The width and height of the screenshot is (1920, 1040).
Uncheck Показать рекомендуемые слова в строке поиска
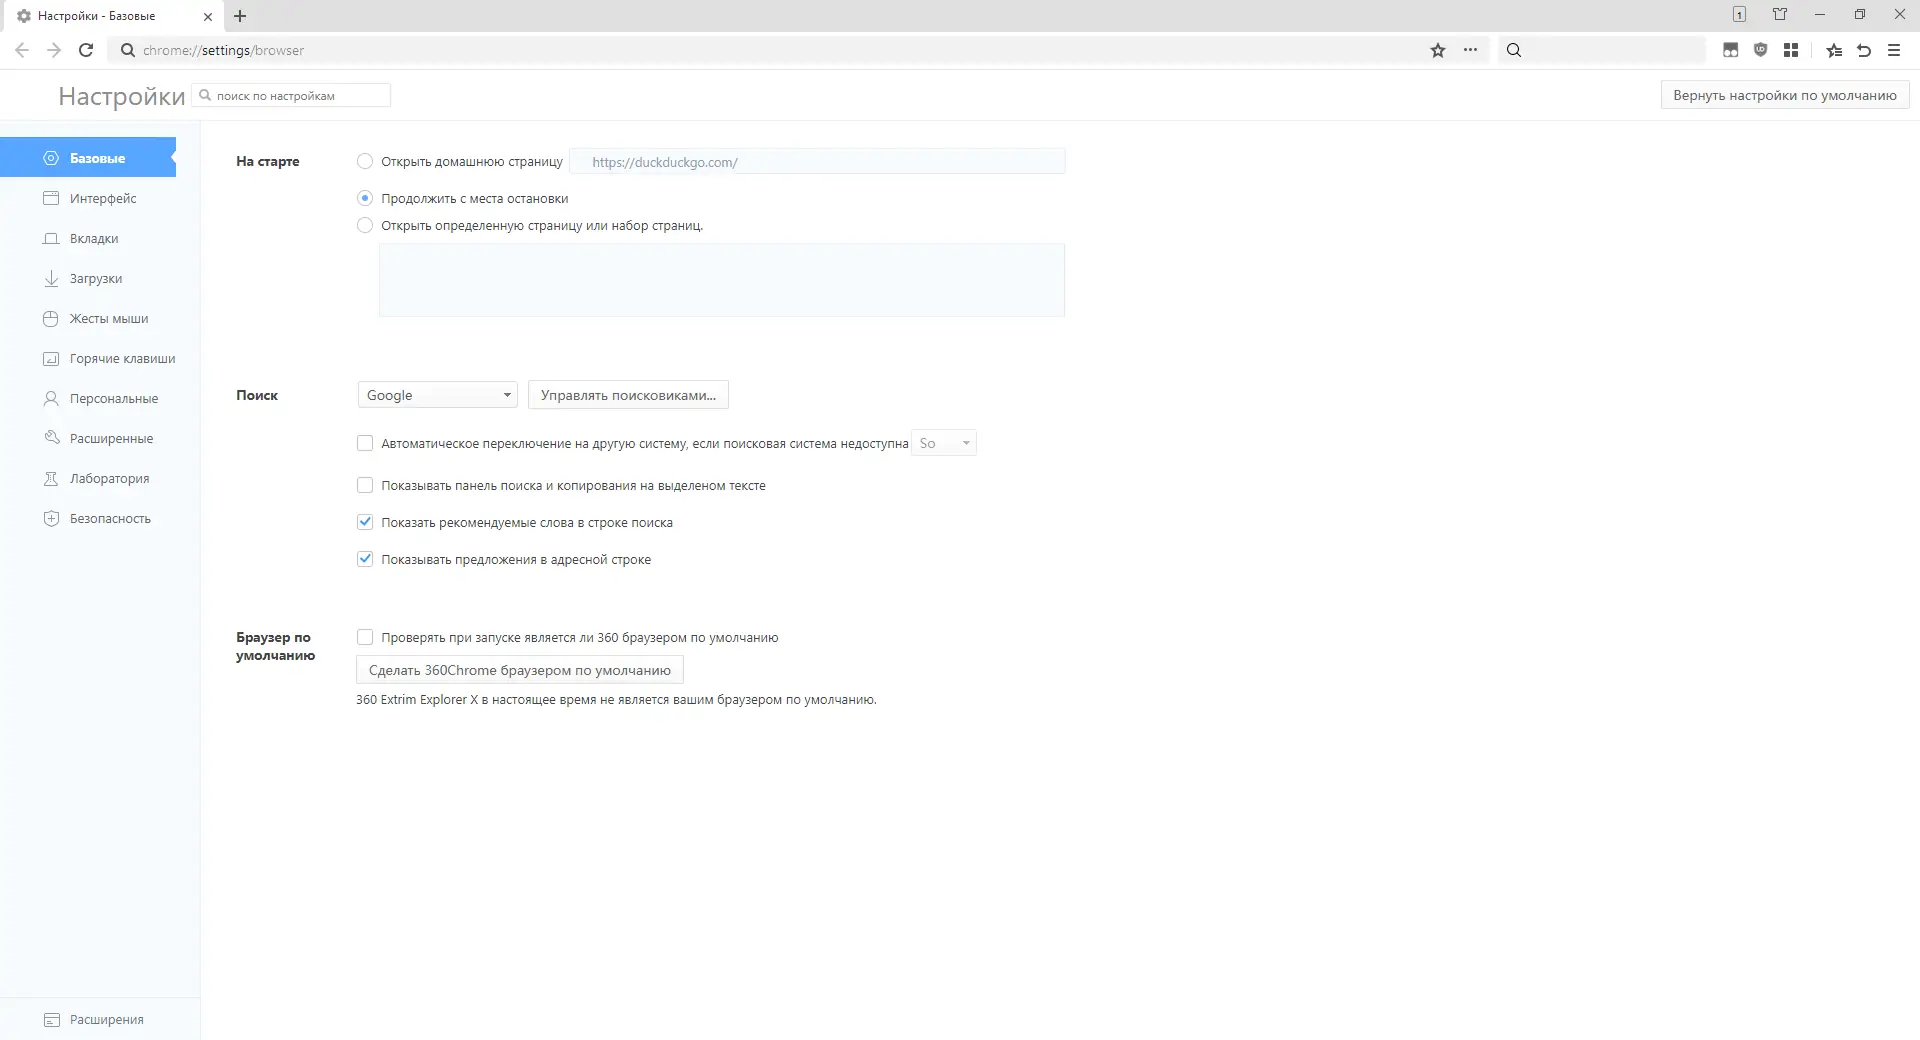point(365,522)
